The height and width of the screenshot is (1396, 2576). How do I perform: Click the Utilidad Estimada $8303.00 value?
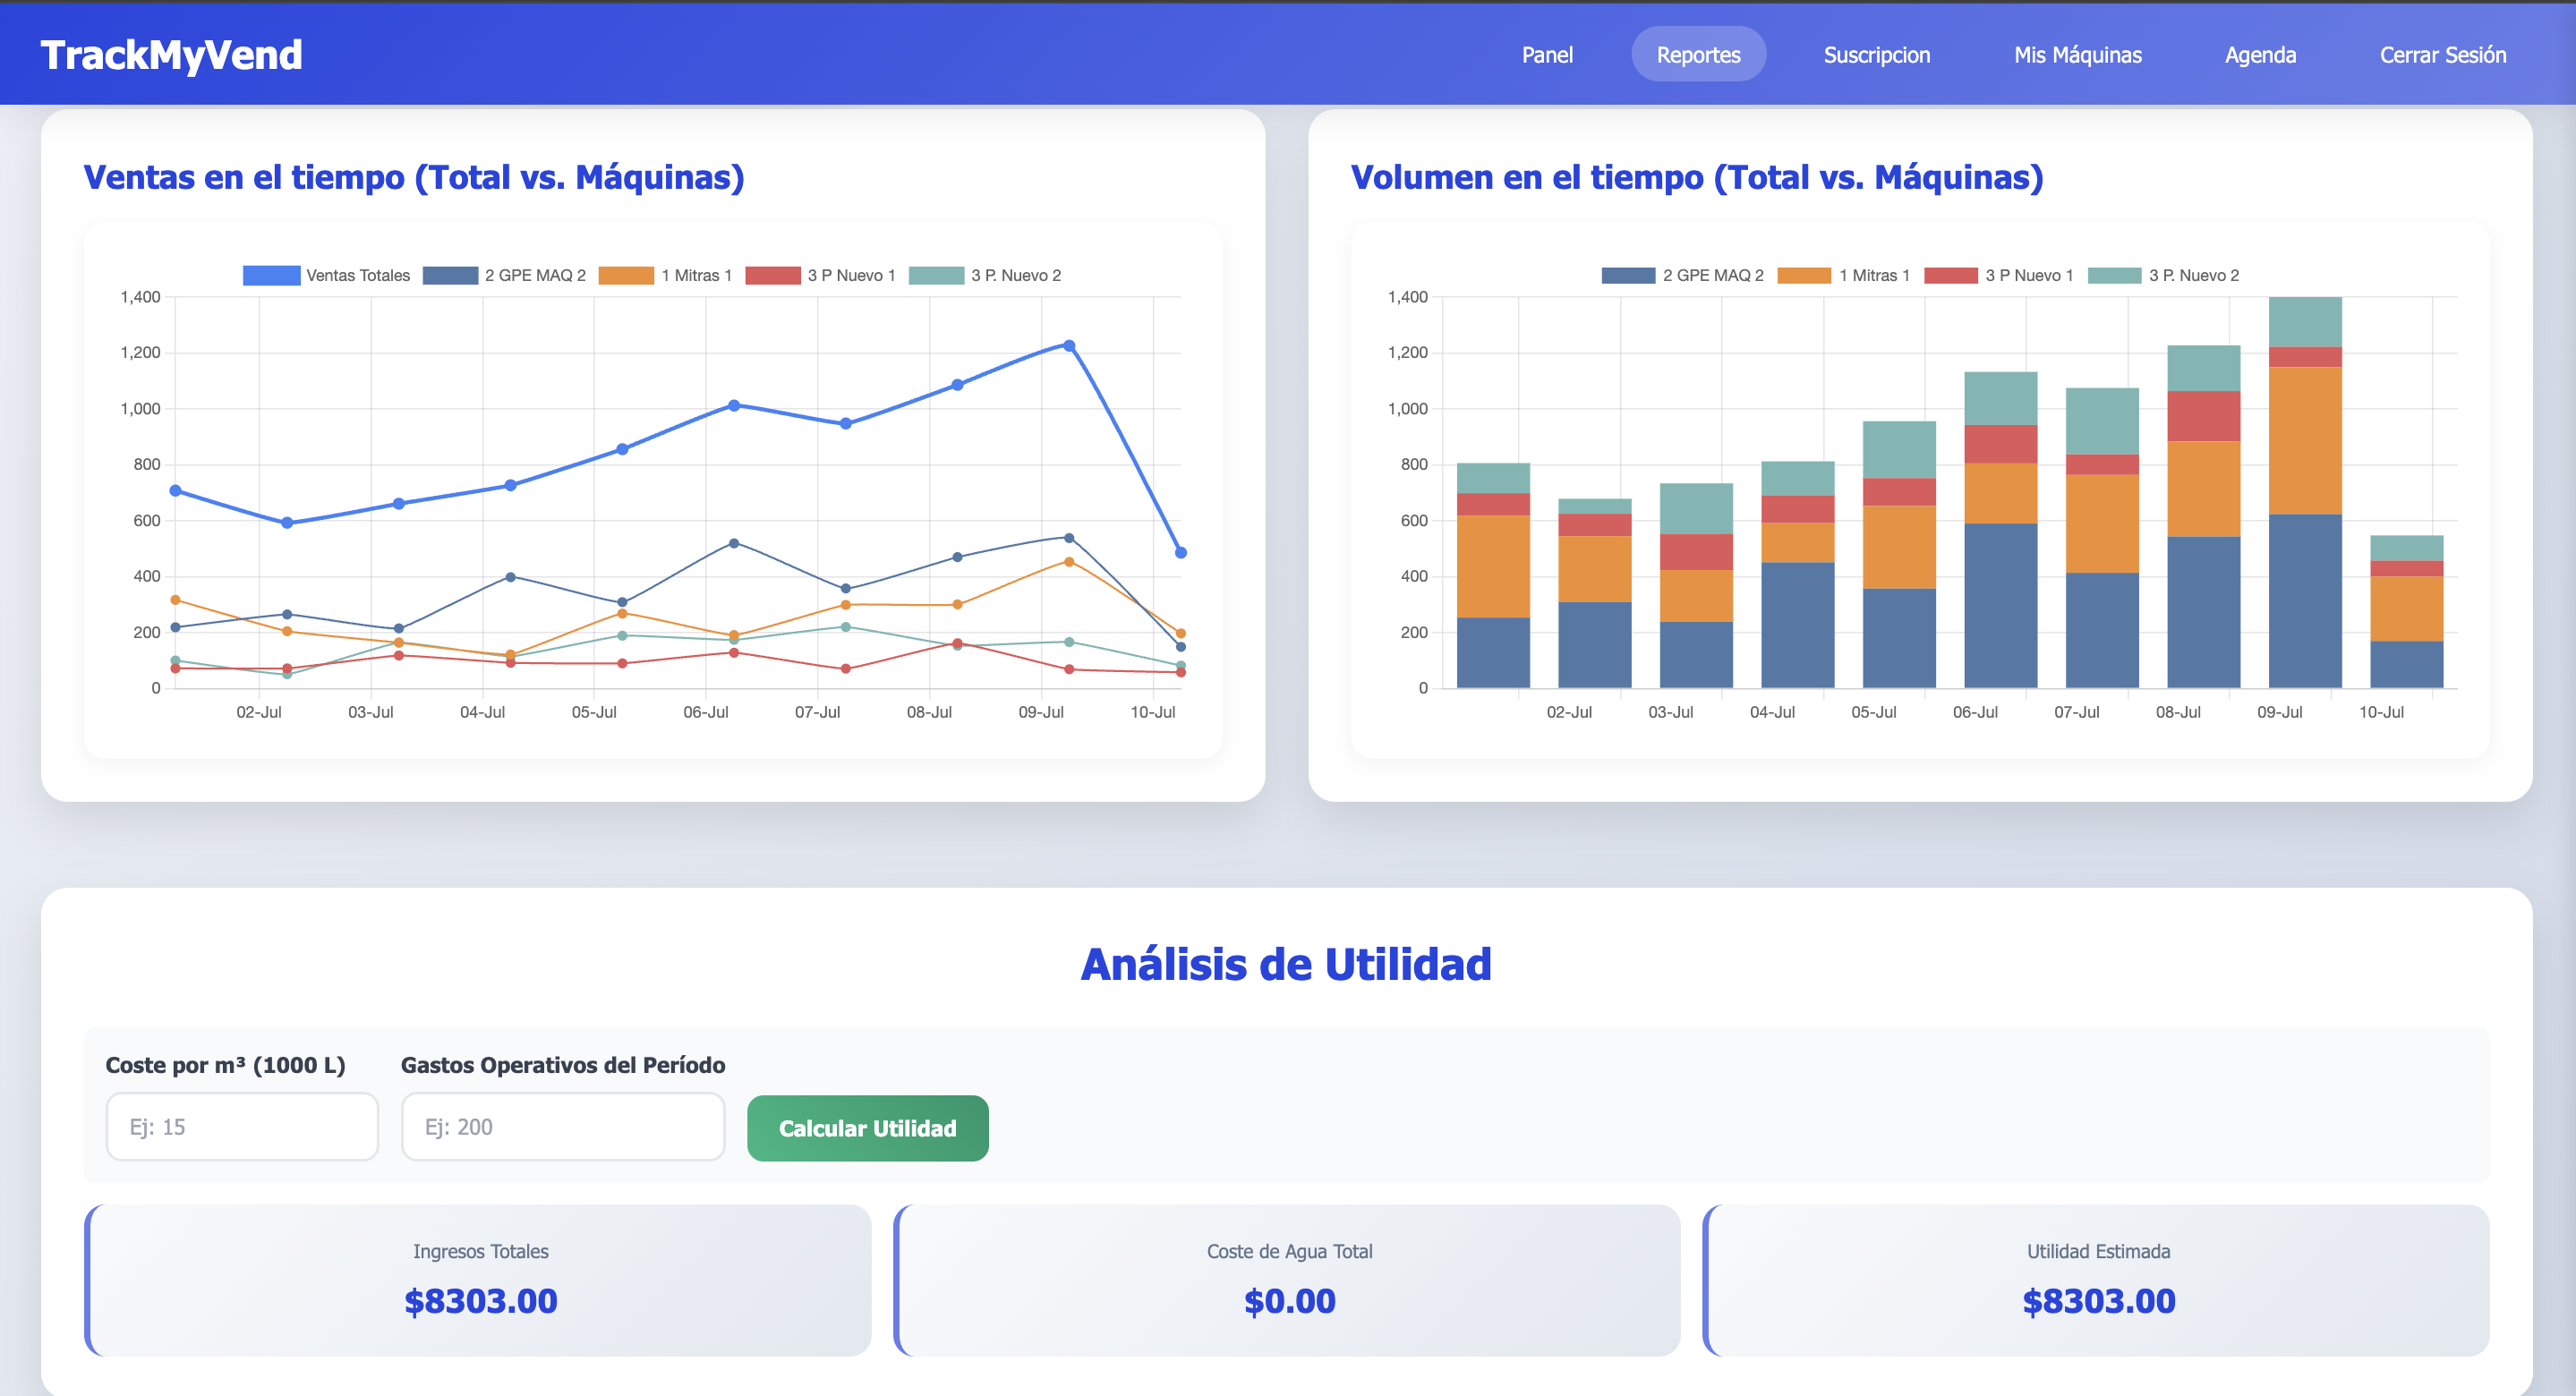click(x=2098, y=1301)
